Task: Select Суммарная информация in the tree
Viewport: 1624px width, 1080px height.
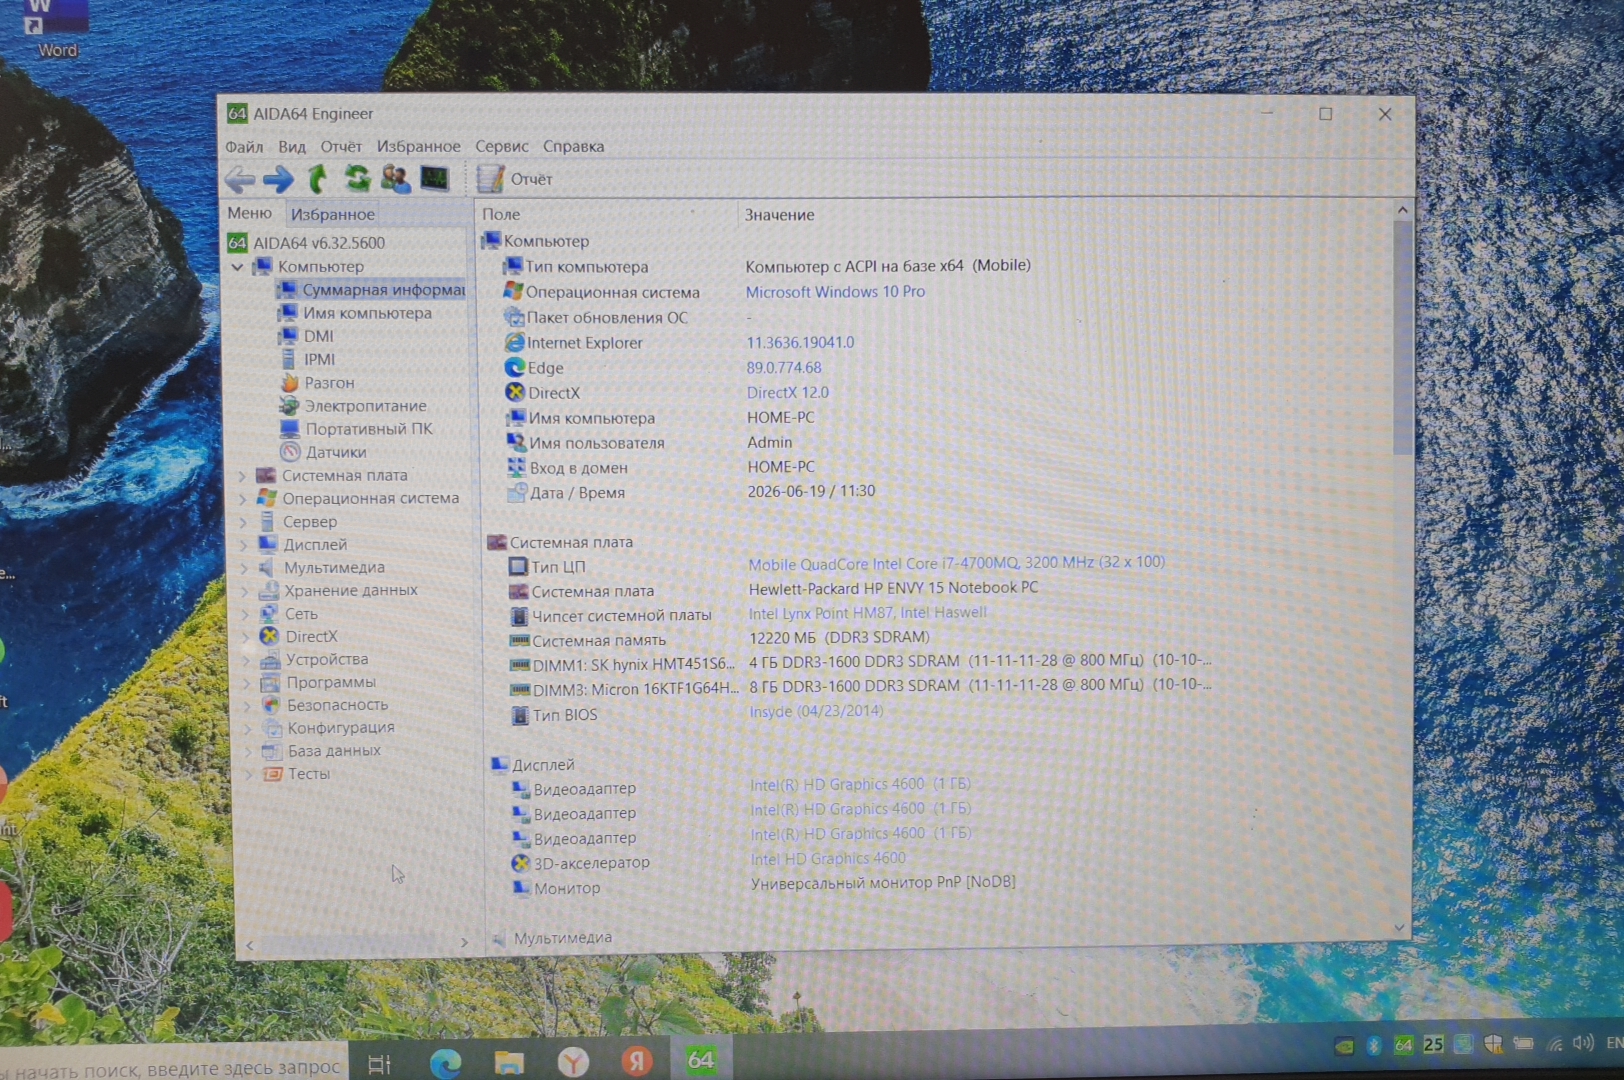Action: (x=372, y=290)
